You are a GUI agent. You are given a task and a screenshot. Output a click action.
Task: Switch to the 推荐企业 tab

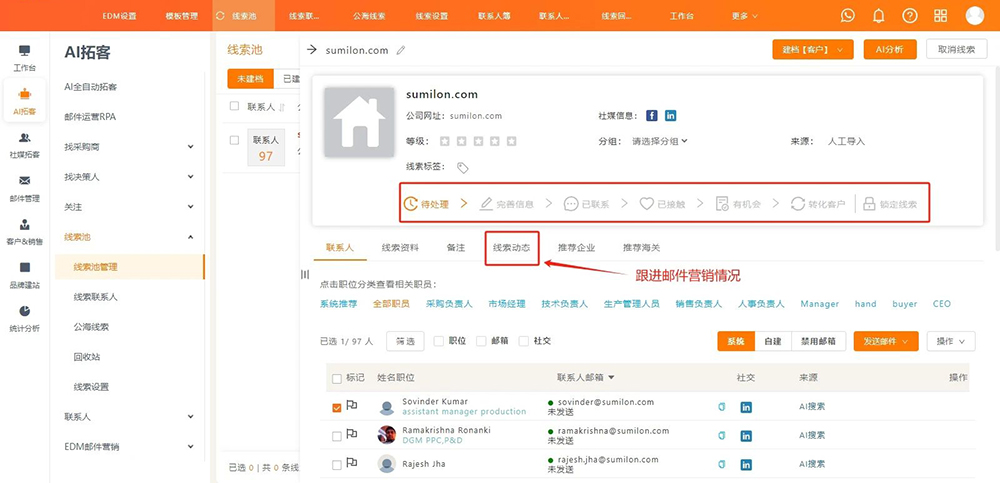point(576,248)
